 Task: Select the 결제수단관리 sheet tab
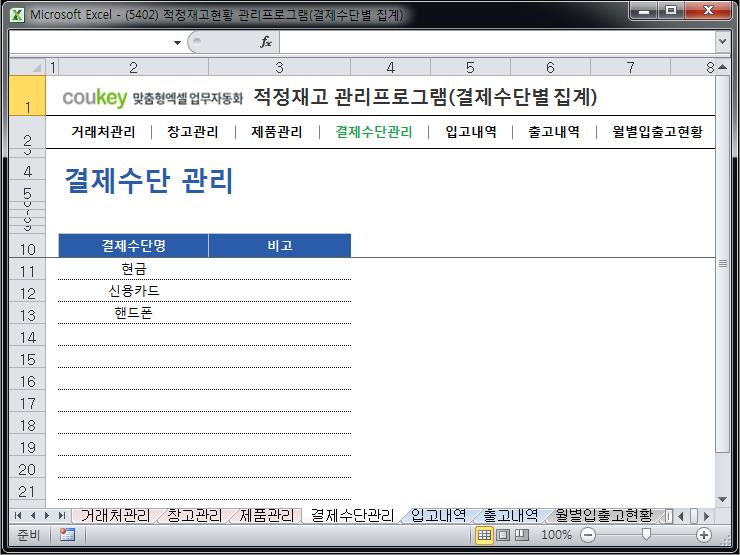pos(352,516)
